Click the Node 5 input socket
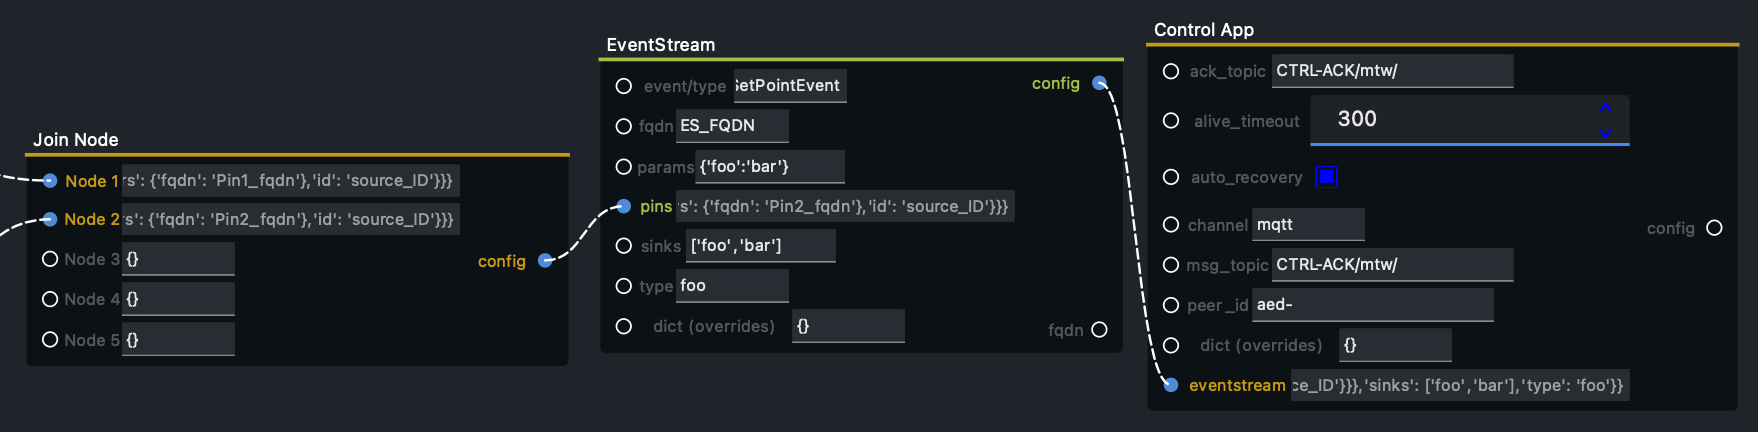 tap(50, 340)
